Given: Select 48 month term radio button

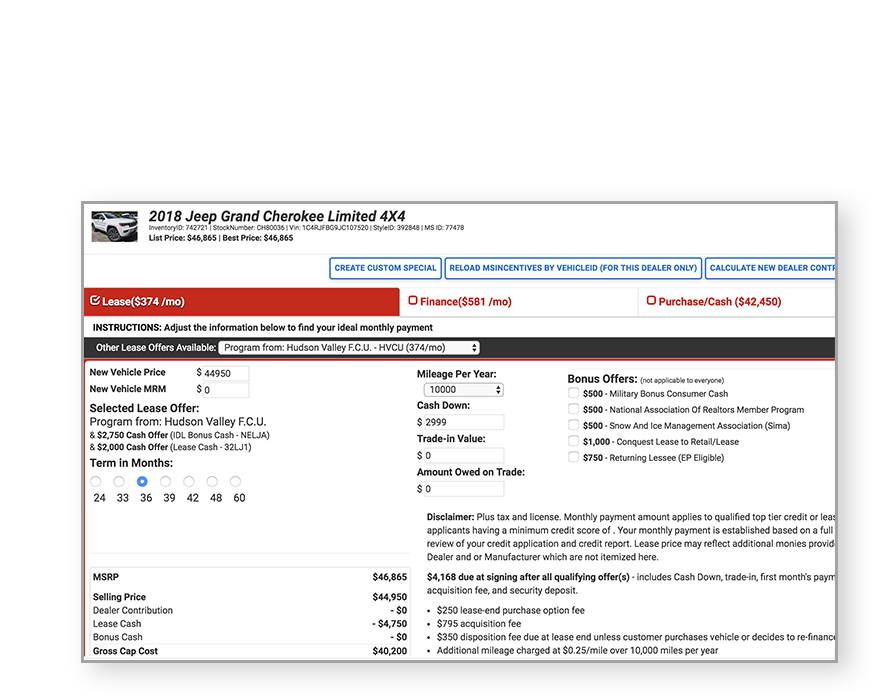Looking at the screenshot, I should [x=212, y=481].
